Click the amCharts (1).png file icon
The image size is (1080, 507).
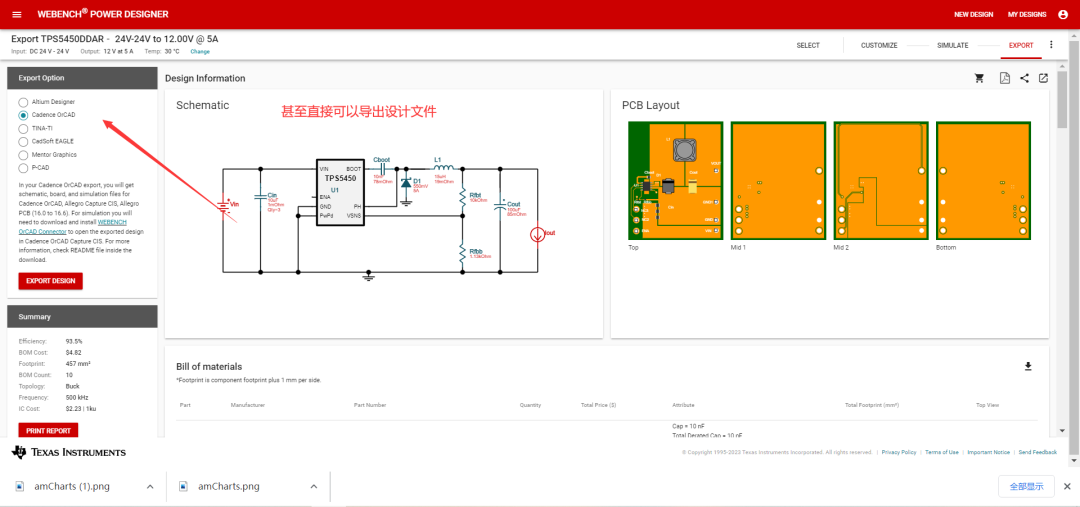click(19, 486)
